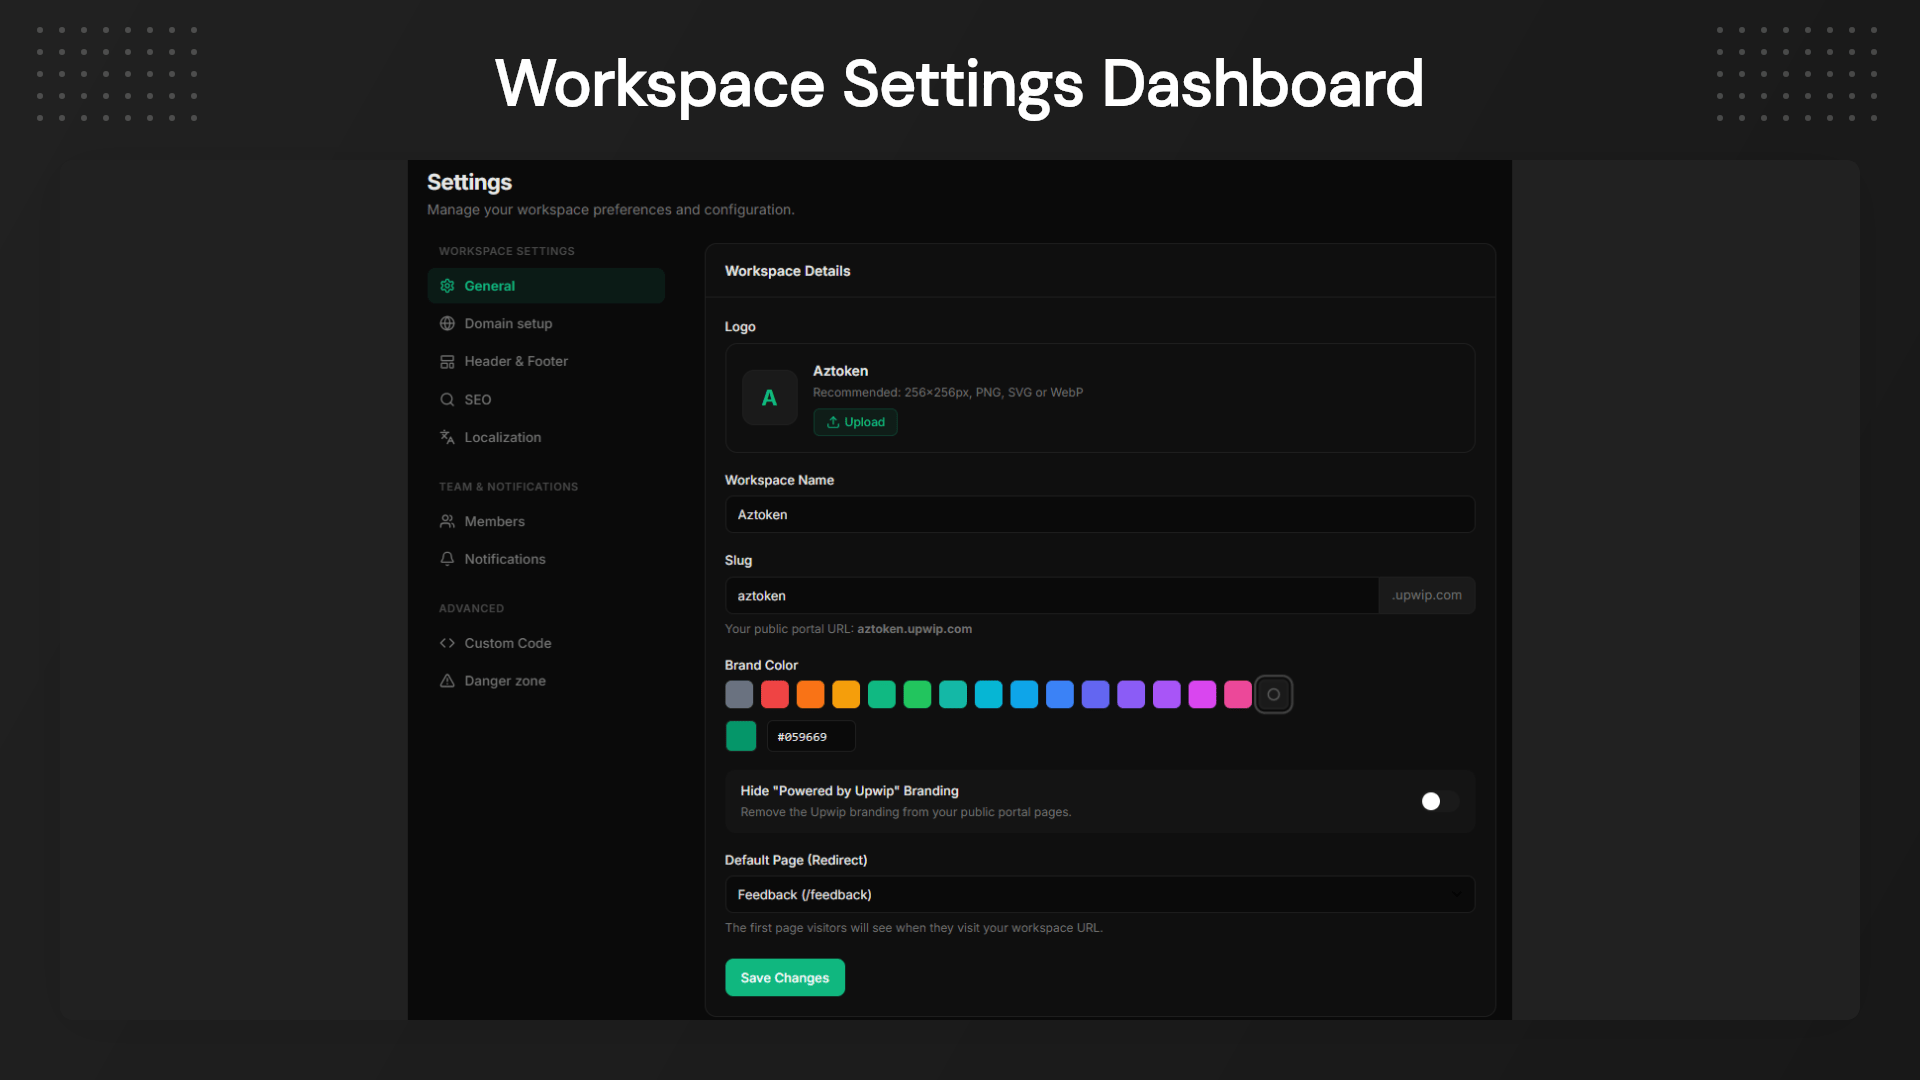Click the gear icon beside General
The width and height of the screenshot is (1920, 1080).
[x=447, y=286]
